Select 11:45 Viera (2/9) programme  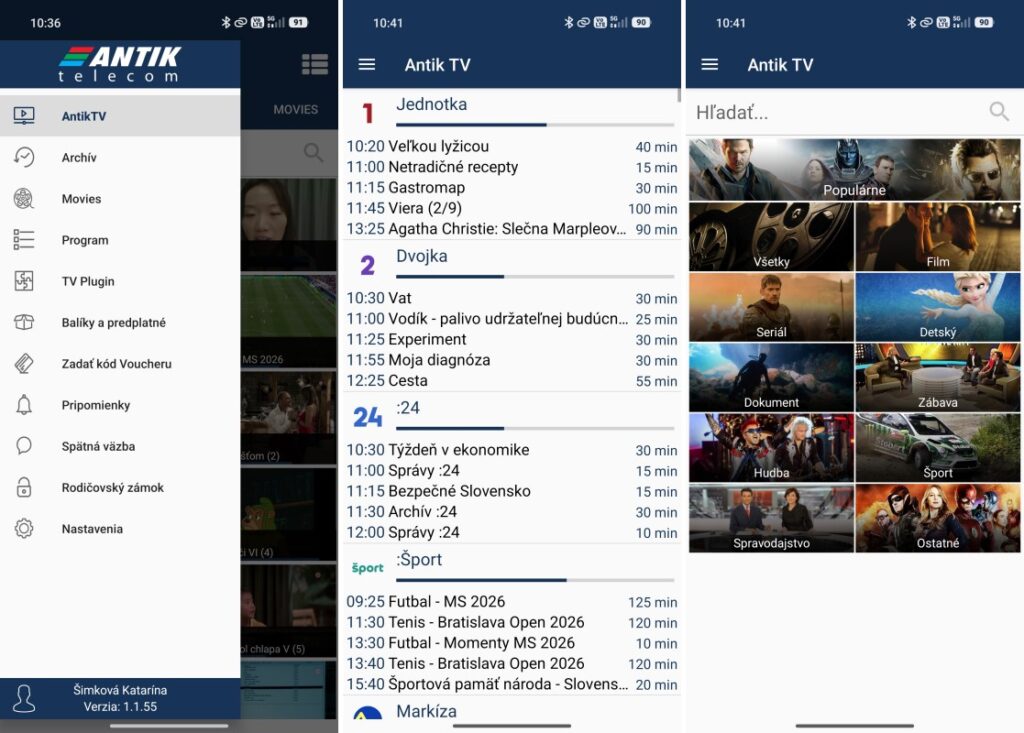point(512,208)
